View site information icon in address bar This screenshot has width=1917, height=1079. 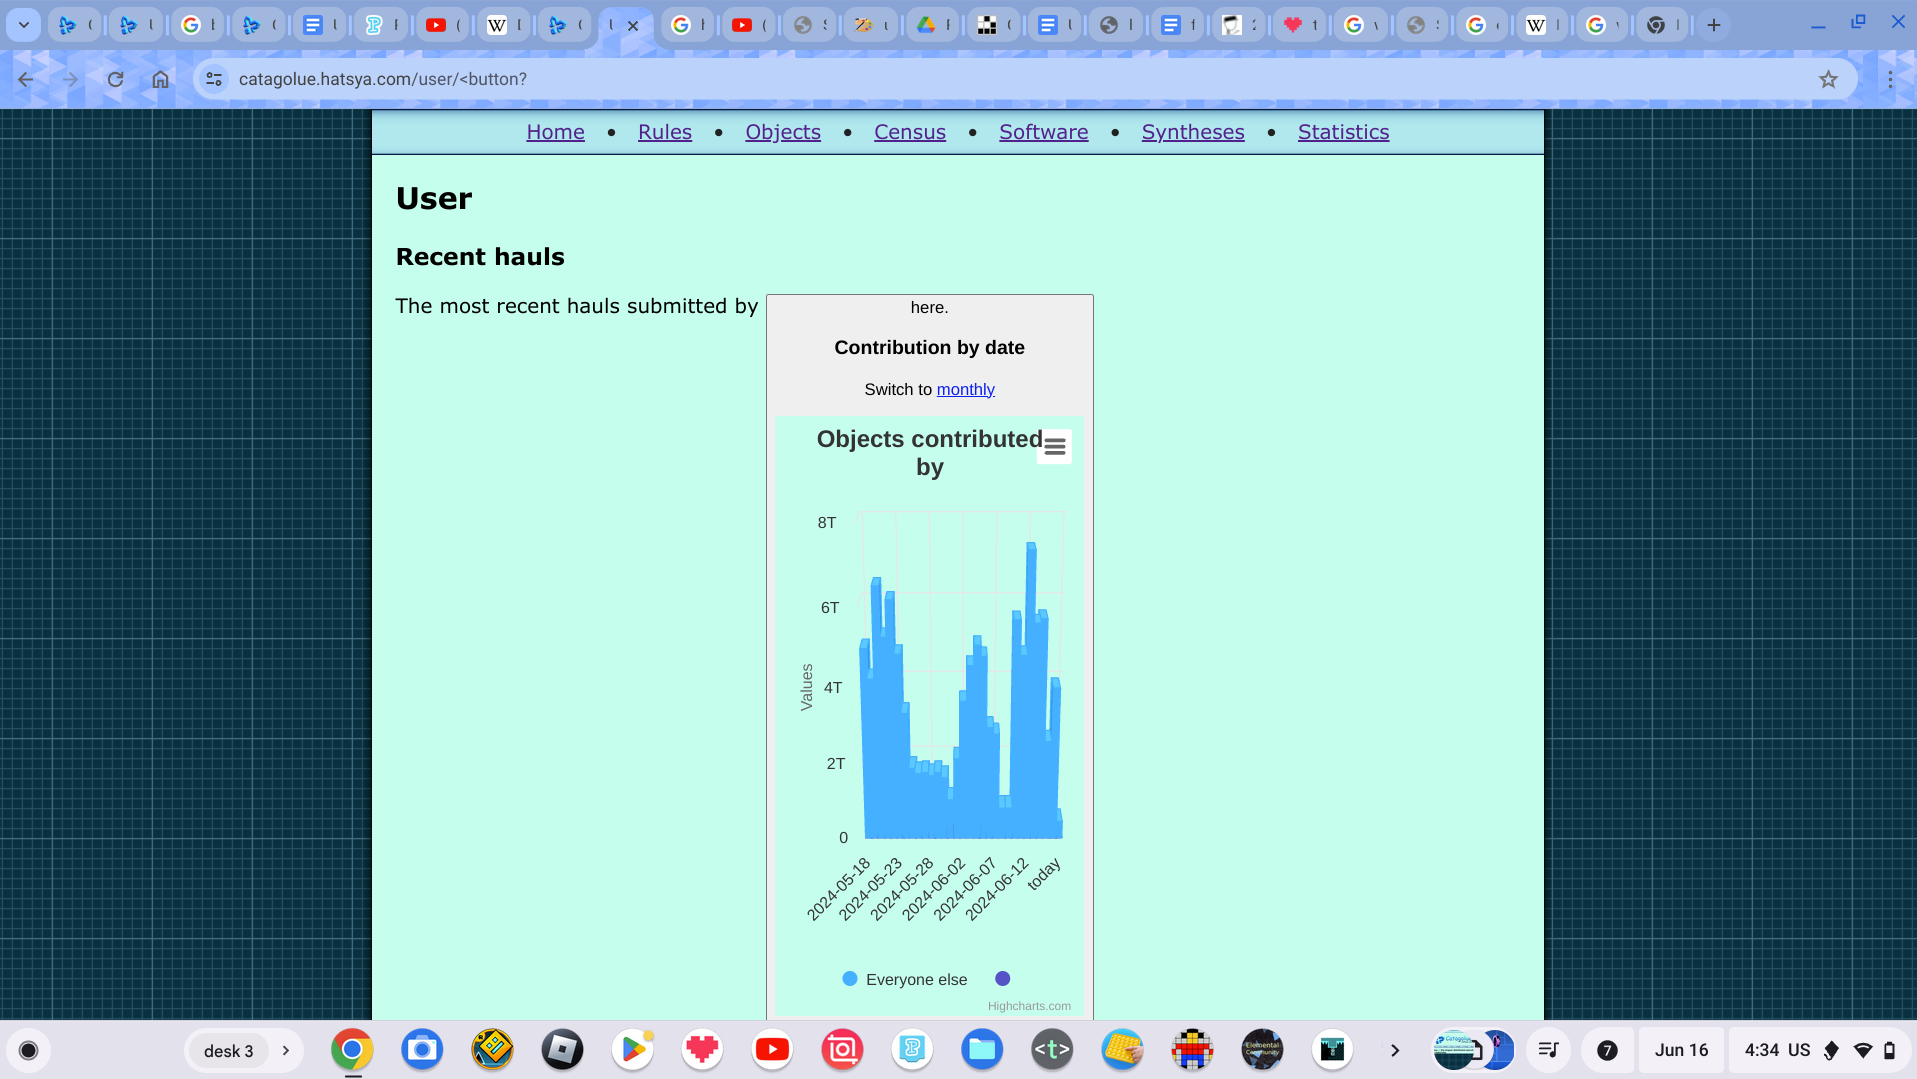(x=214, y=79)
